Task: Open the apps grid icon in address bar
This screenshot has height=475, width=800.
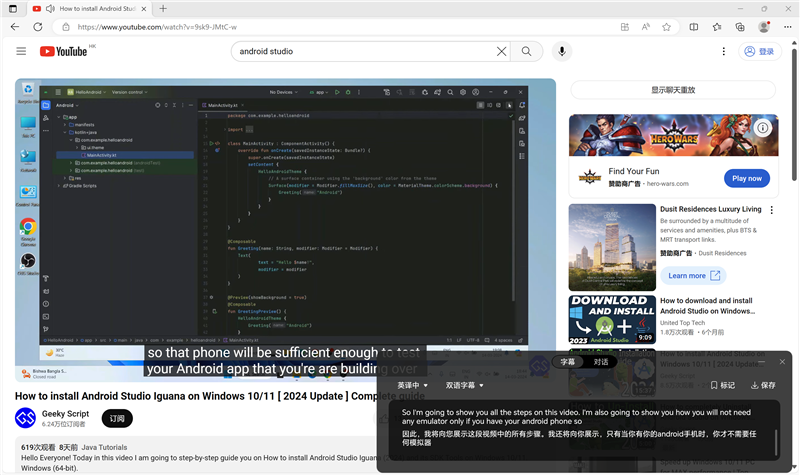Action: point(624,27)
